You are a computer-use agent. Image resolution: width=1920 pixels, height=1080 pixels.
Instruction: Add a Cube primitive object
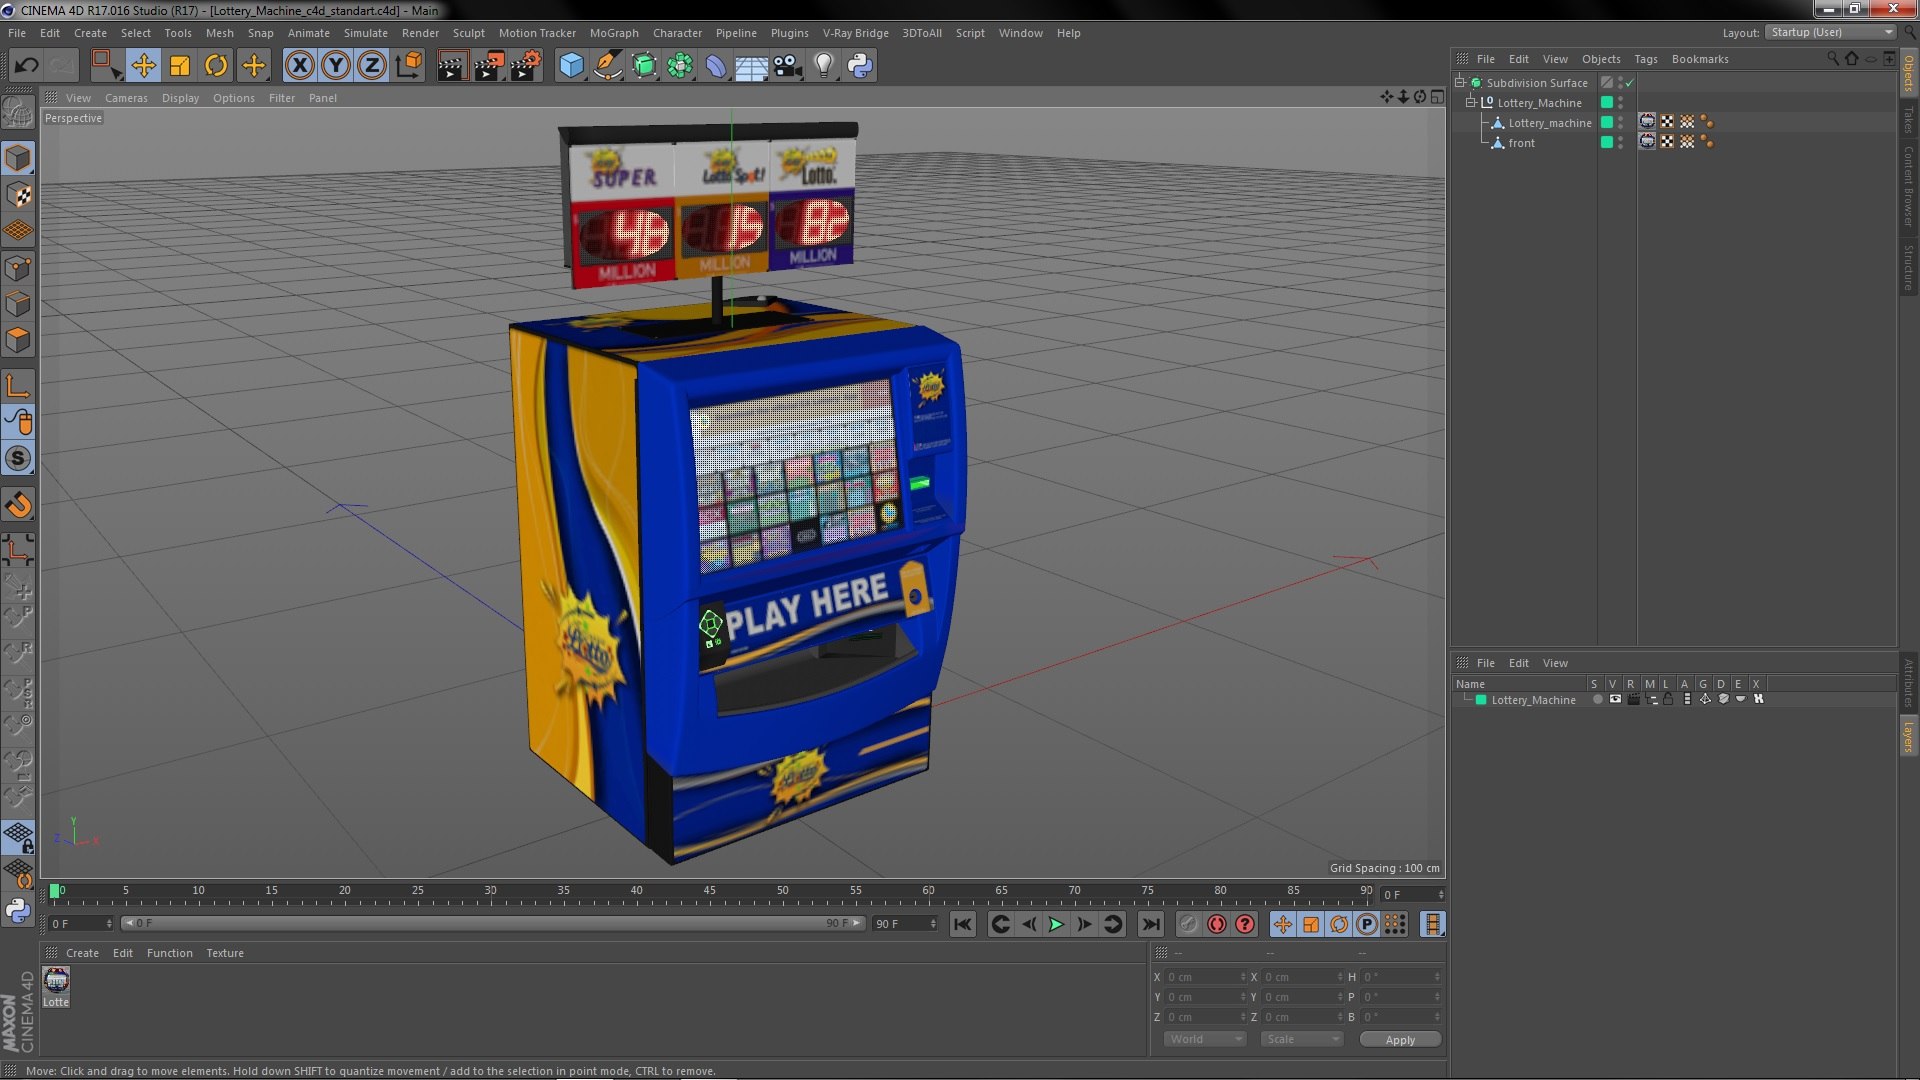(571, 66)
